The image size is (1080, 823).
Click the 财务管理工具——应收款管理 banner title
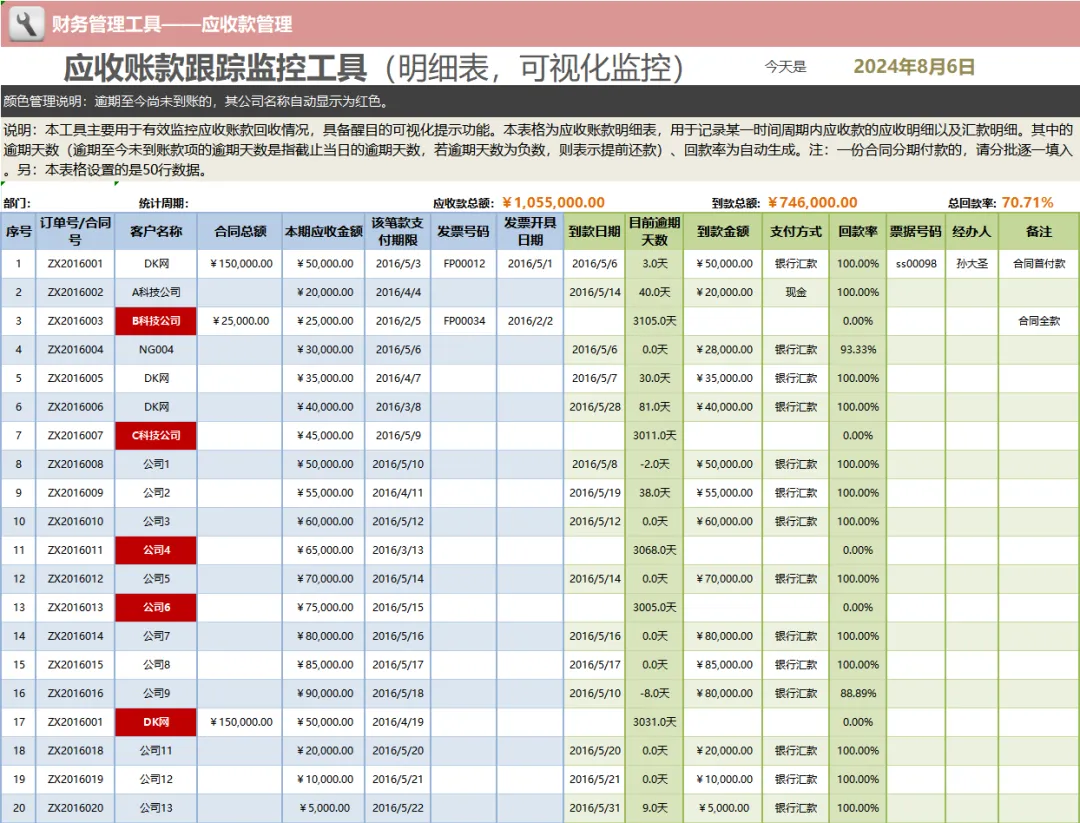pyautogui.click(x=172, y=25)
